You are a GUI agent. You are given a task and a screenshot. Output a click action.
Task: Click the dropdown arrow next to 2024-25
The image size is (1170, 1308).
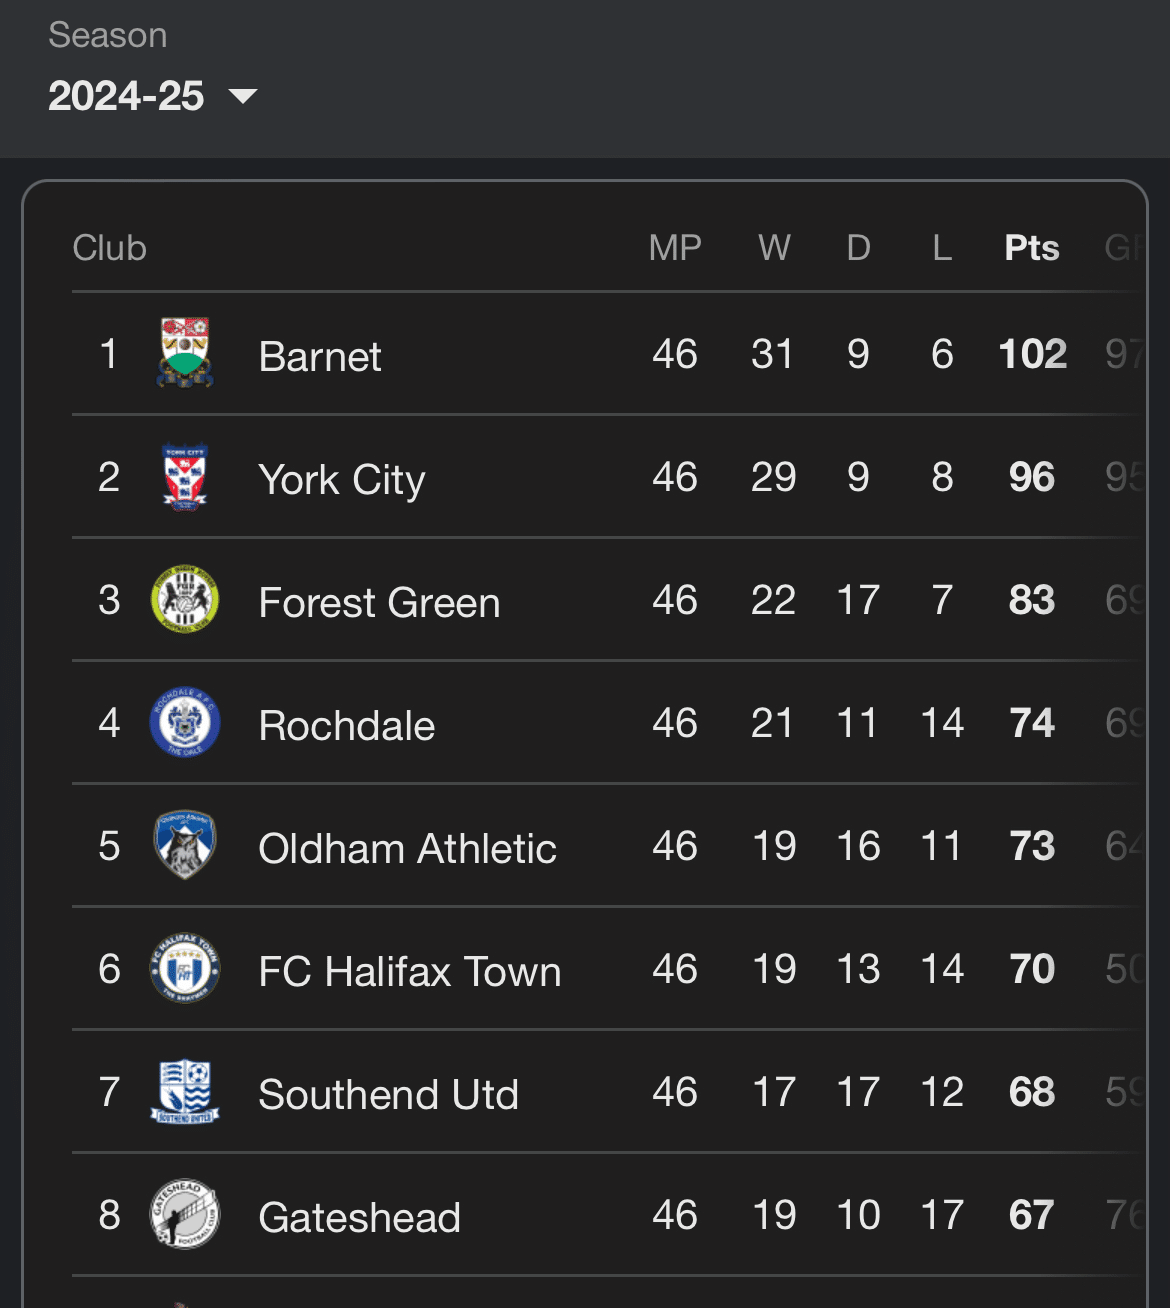point(243,96)
